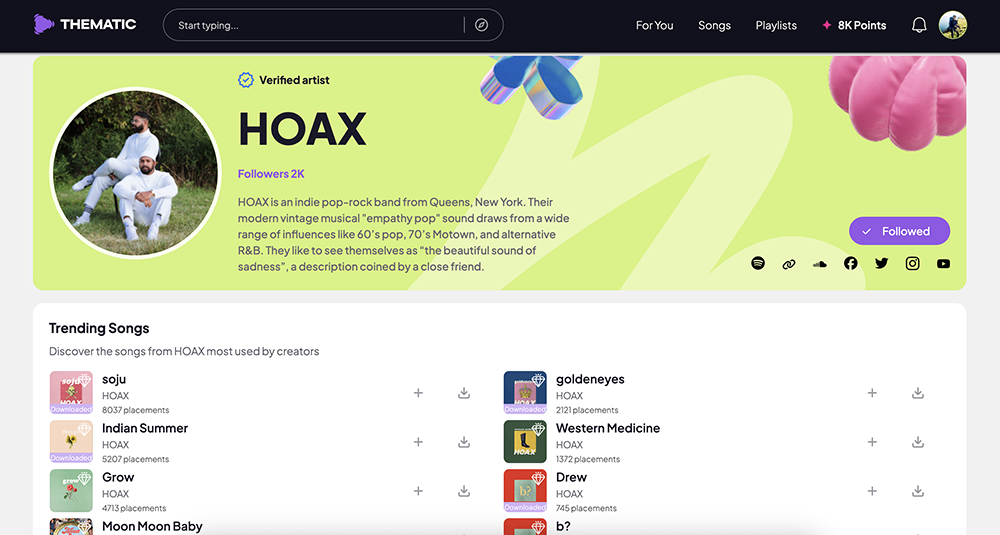Image resolution: width=1000 pixels, height=535 pixels.
Task: Open HOAX's Twitter icon
Action: coord(881,264)
